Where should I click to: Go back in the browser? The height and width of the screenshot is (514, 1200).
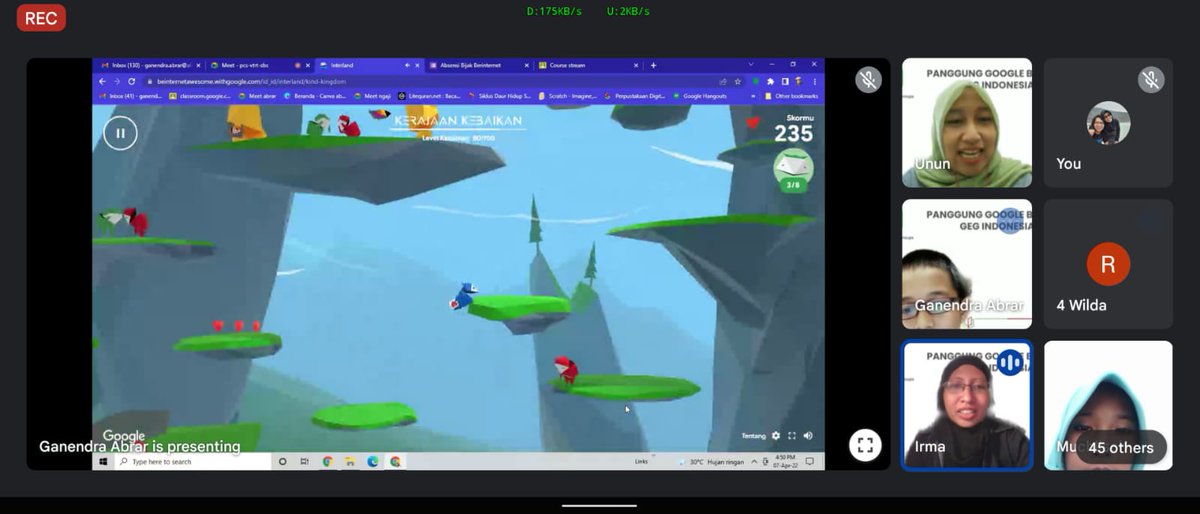coord(102,81)
